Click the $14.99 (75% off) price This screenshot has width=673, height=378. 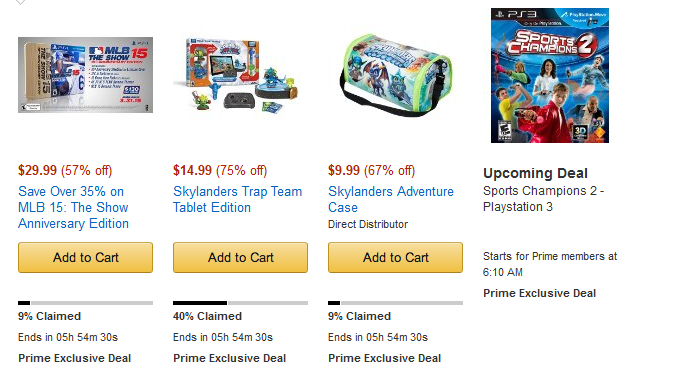click(220, 170)
